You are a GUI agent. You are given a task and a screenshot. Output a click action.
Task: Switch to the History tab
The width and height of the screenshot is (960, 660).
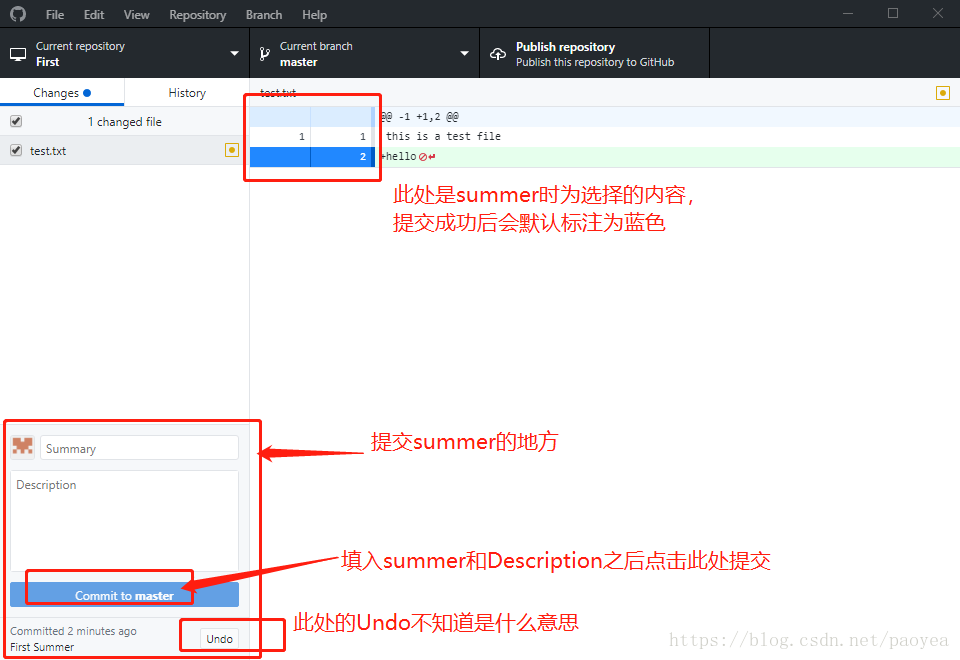point(187,92)
